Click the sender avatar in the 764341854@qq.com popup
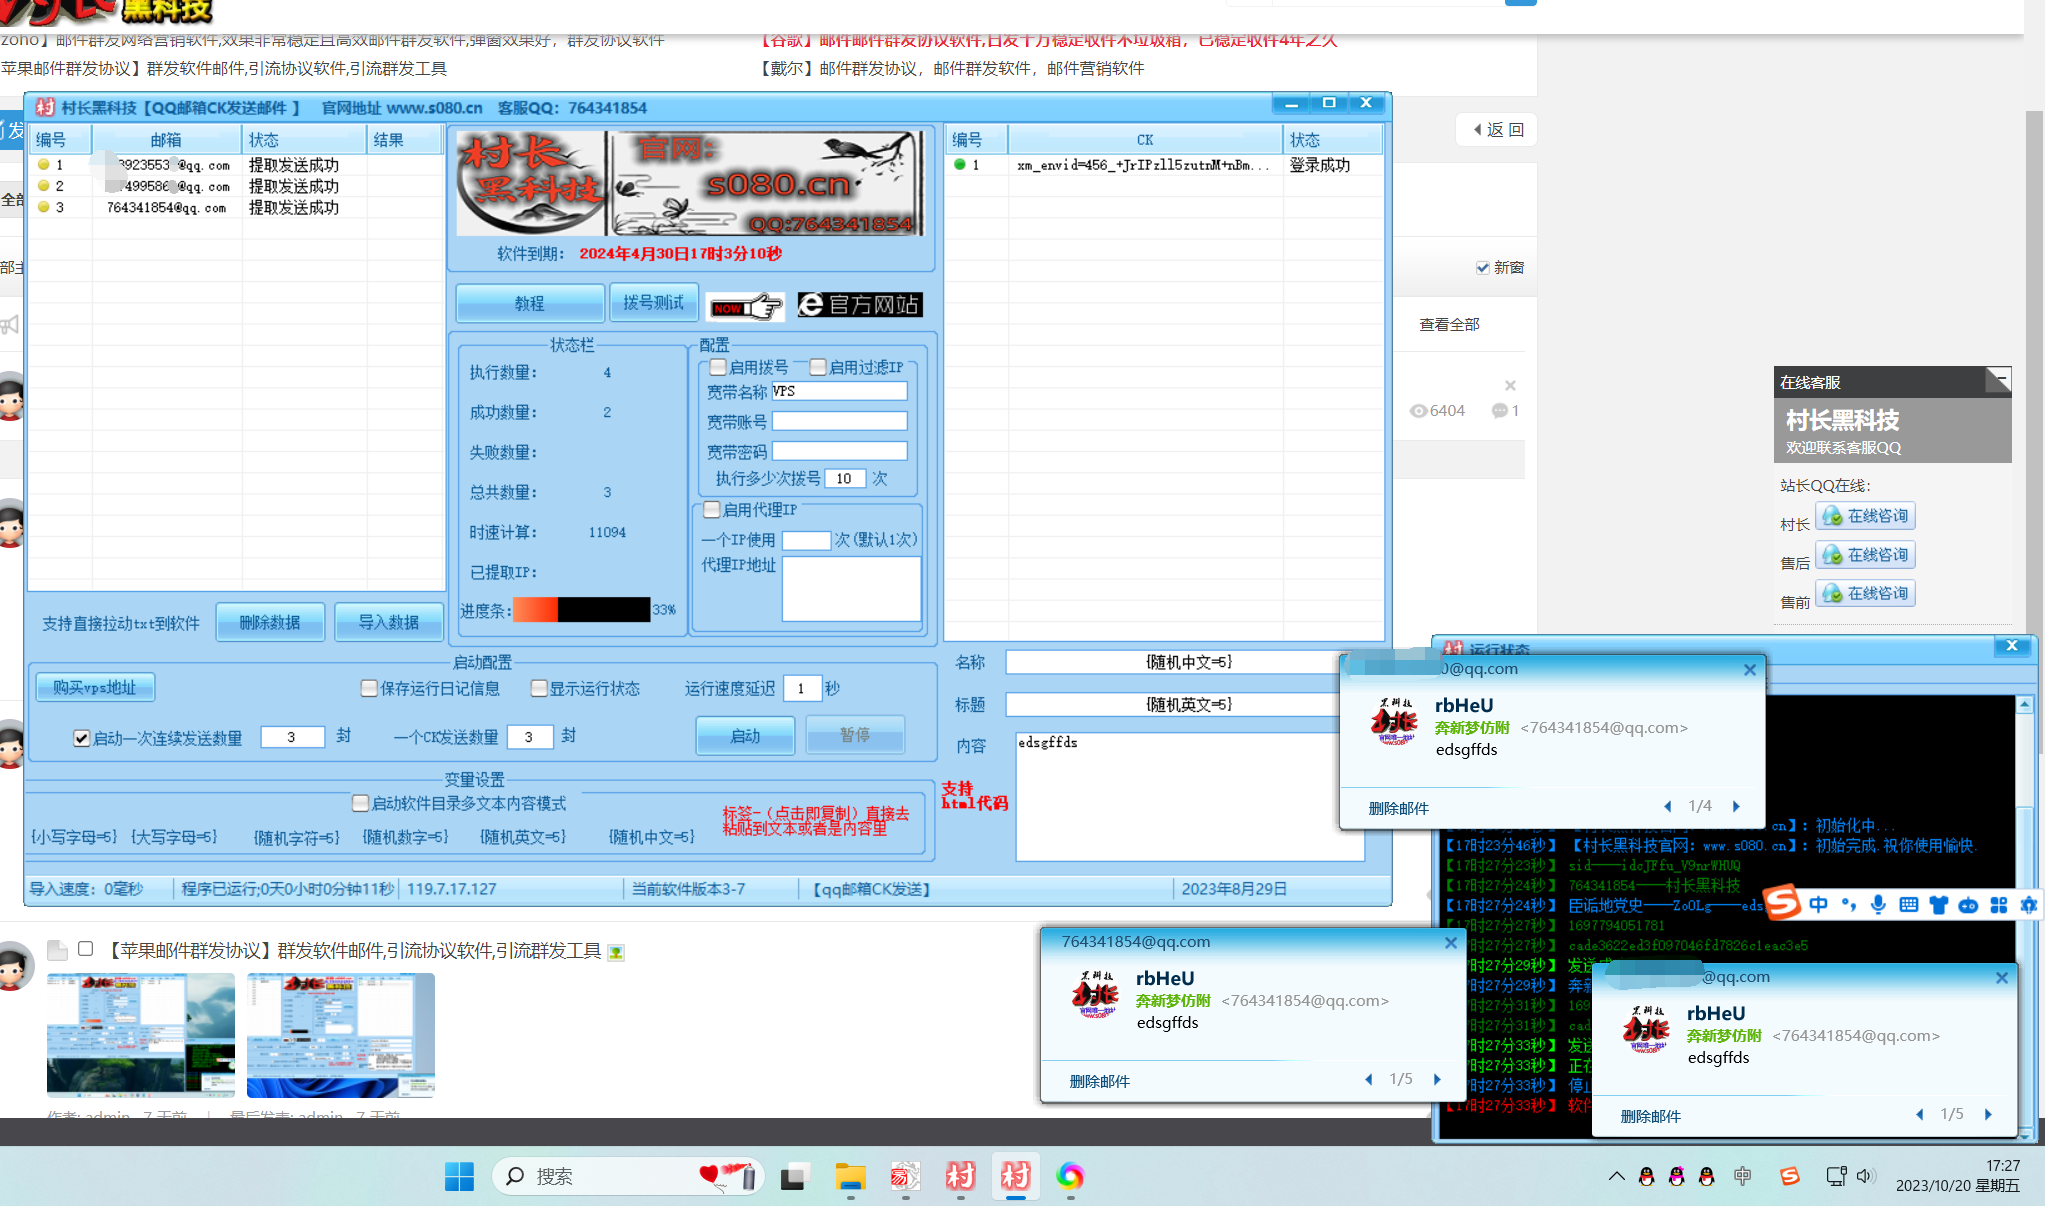This screenshot has height=1206, width=2045. coord(1095,994)
